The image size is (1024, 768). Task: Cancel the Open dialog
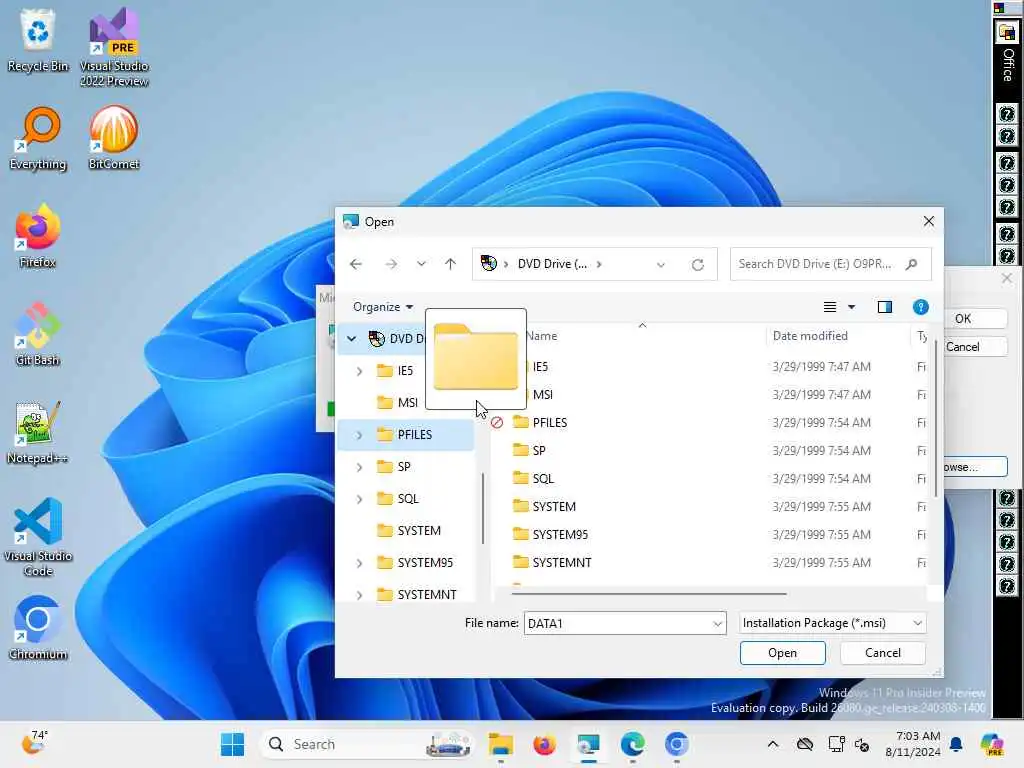(882, 653)
